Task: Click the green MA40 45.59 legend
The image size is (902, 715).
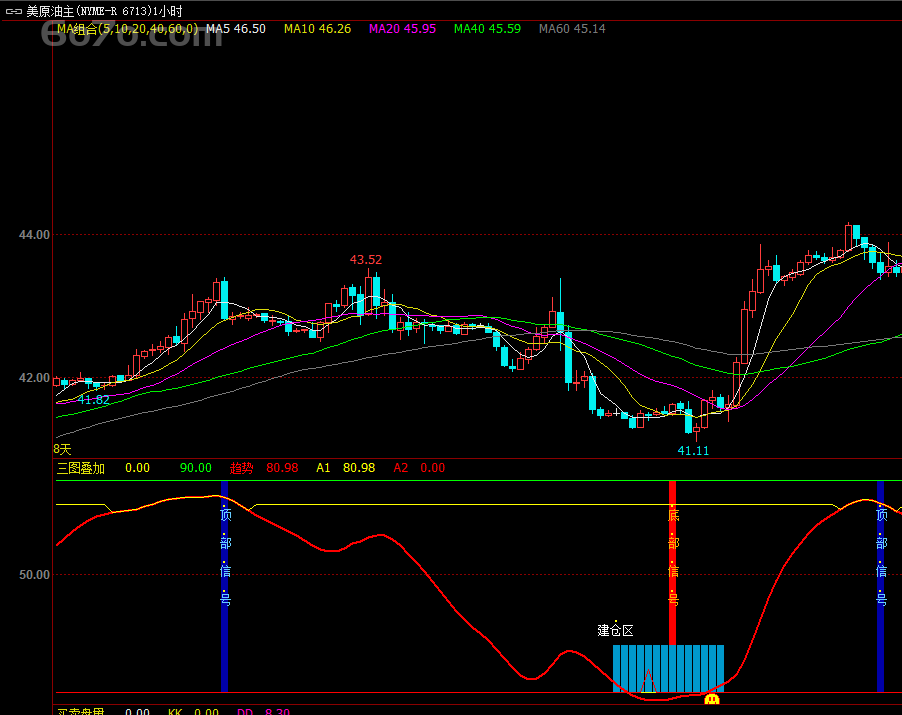Action: [x=487, y=29]
